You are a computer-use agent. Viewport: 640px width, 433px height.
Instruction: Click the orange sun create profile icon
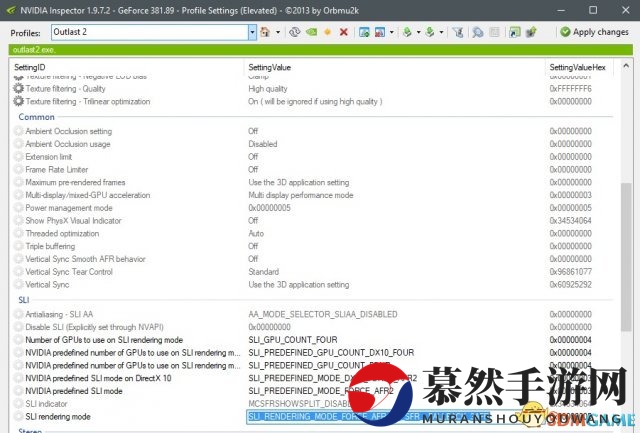pyautogui.click(x=327, y=32)
